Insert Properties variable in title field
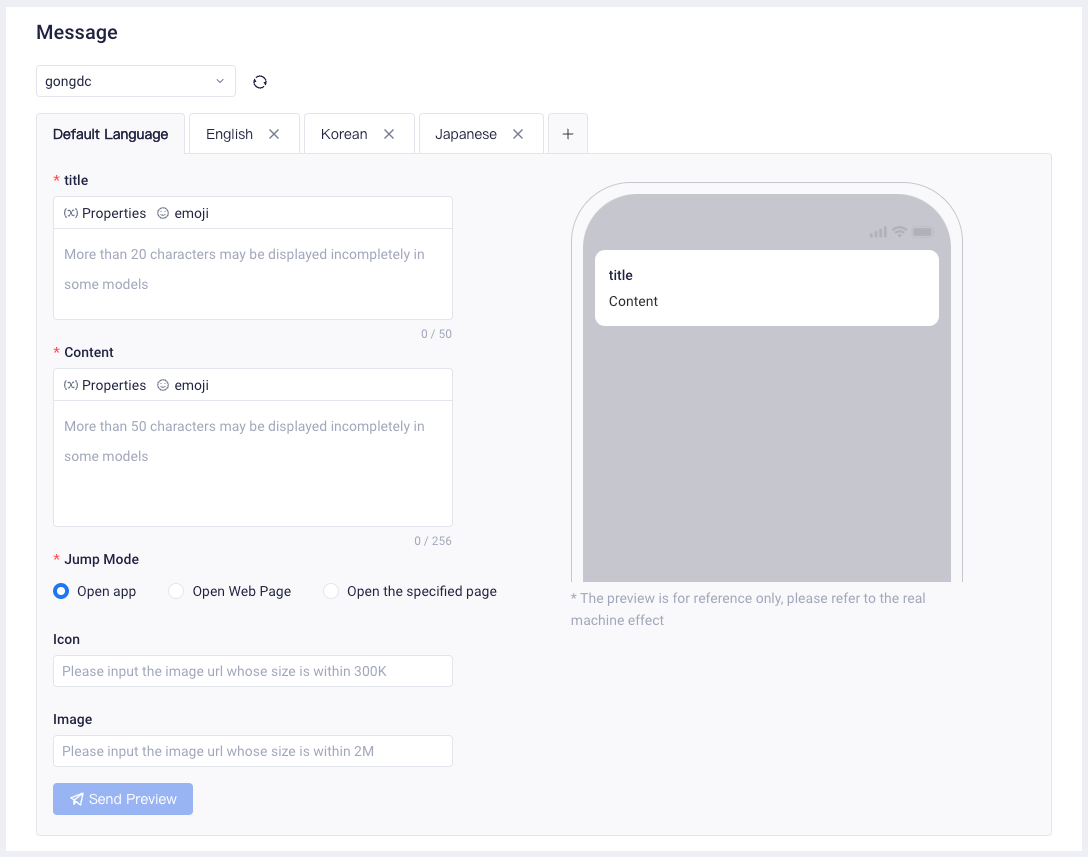1088x857 pixels. click(x=105, y=213)
